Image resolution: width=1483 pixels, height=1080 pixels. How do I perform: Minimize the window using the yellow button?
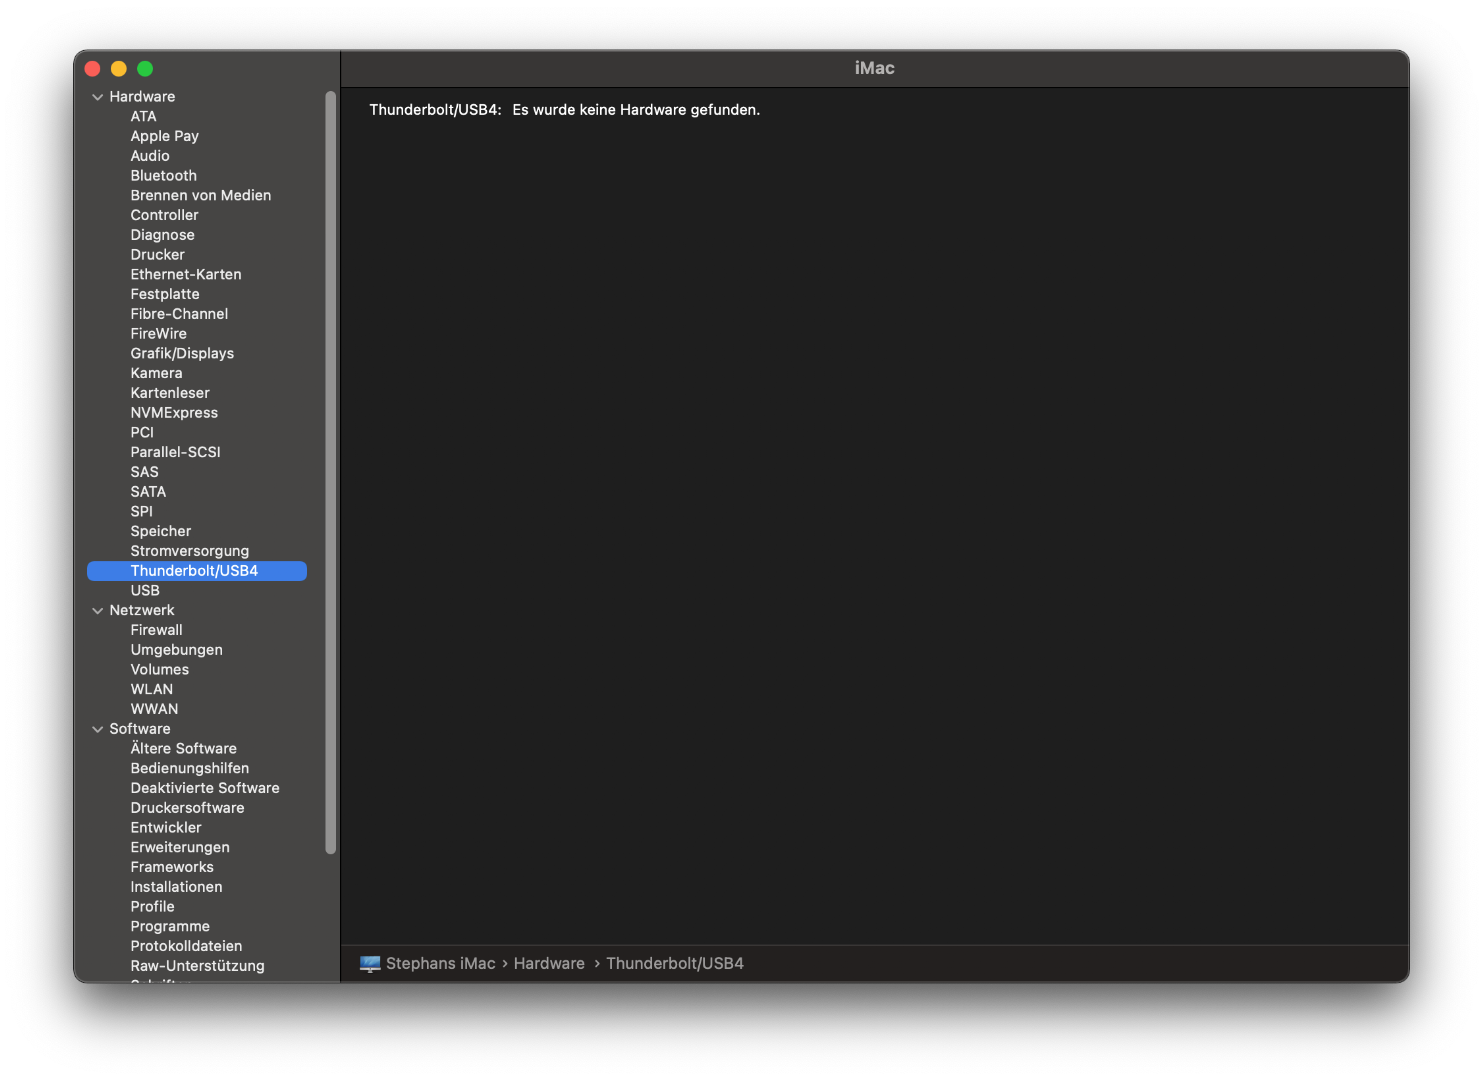119,69
